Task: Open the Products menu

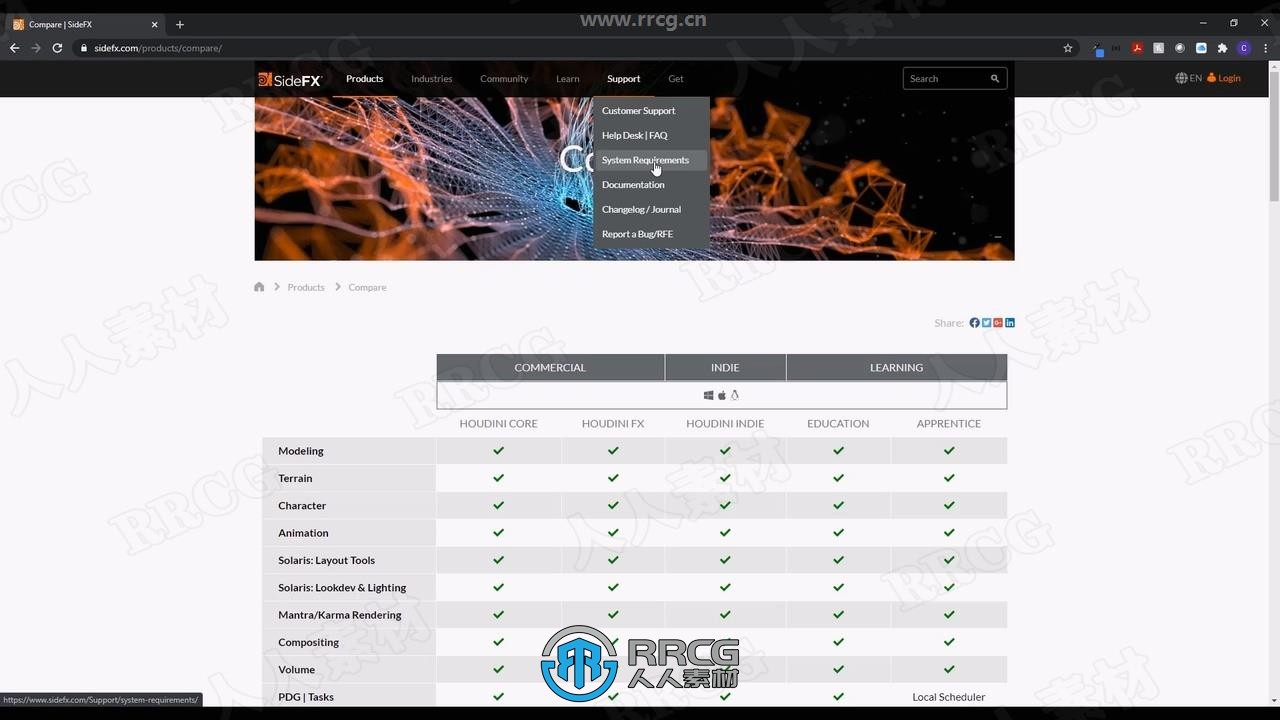Action: 364,79
